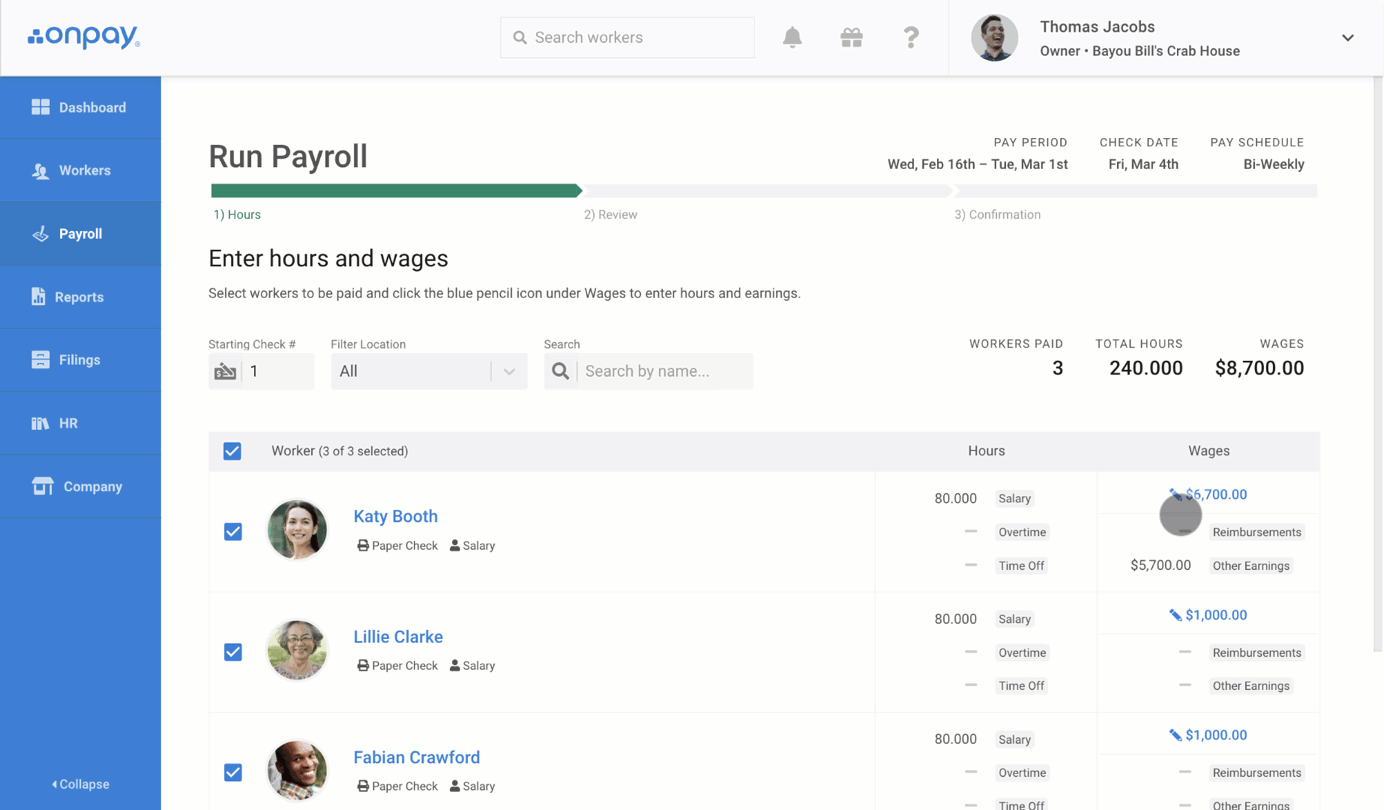The height and width of the screenshot is (810, 1384).
Task: Click Fabian Crawford's name link
Action: pyautogui.click(x=416, y=757)
